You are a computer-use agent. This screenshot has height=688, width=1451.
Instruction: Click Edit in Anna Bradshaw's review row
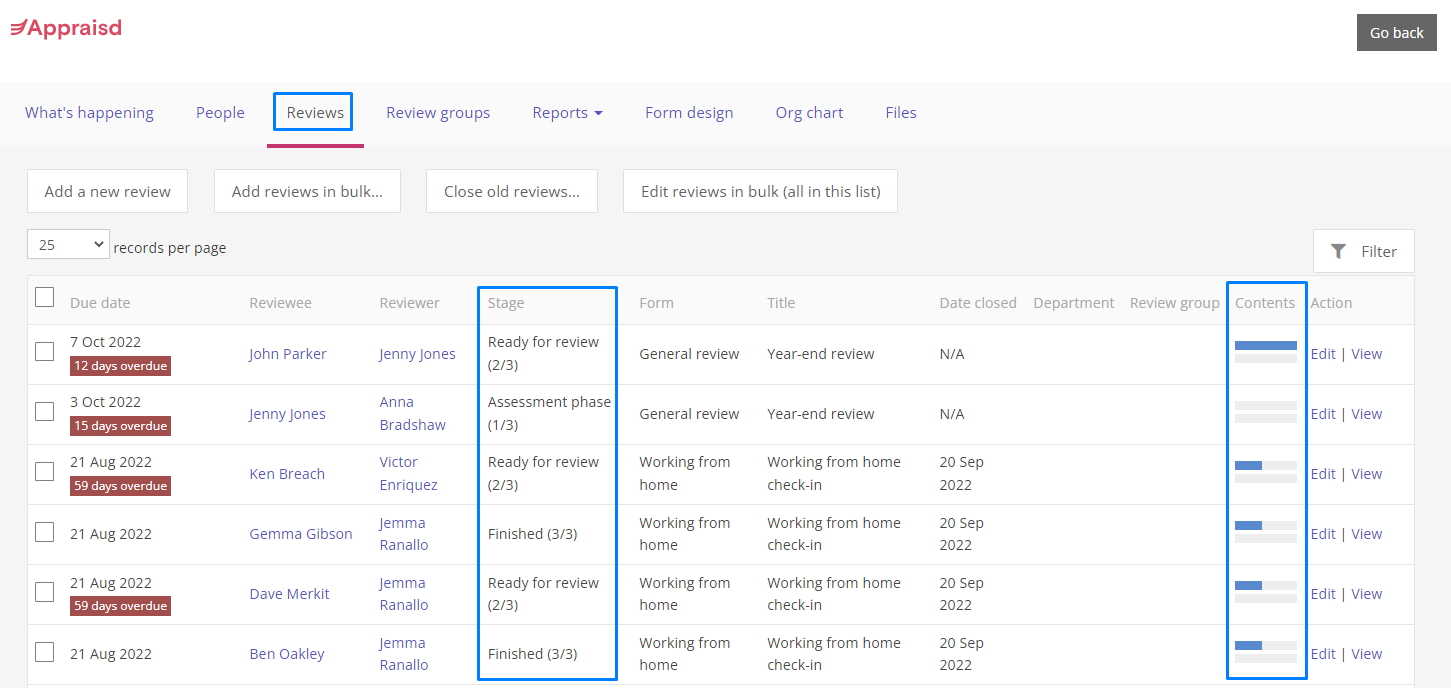pyautogui.click(x=1323, y=414)
